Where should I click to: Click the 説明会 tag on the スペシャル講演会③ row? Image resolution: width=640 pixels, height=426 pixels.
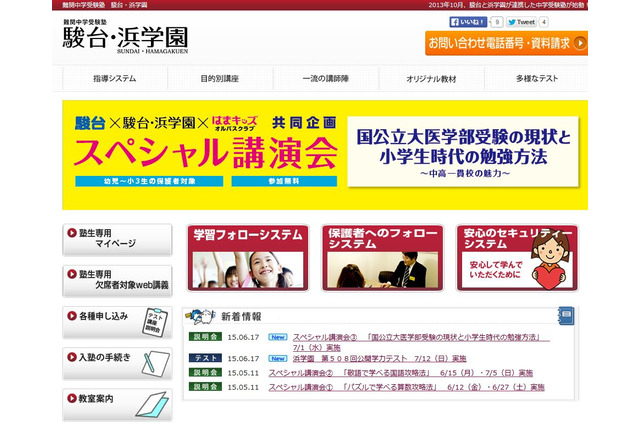coord(205,337)
